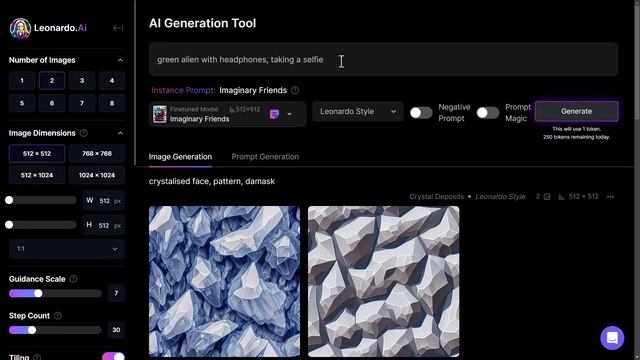This screenshot has height=360, width=640.
Task: Click the 'Crystal Deposits' model label
Action: (436, 197)
